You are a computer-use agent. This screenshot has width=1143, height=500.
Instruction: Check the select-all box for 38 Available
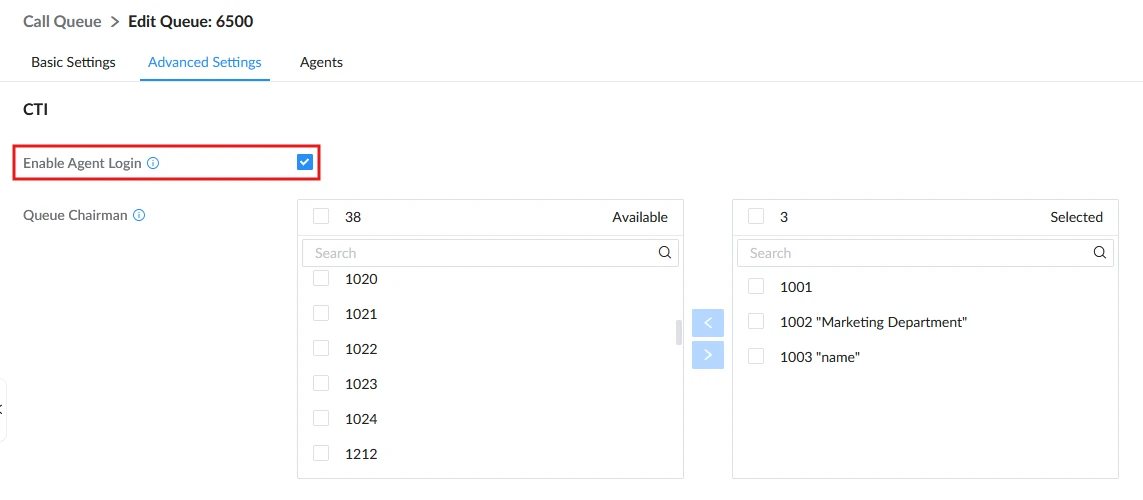coord(321,216)
